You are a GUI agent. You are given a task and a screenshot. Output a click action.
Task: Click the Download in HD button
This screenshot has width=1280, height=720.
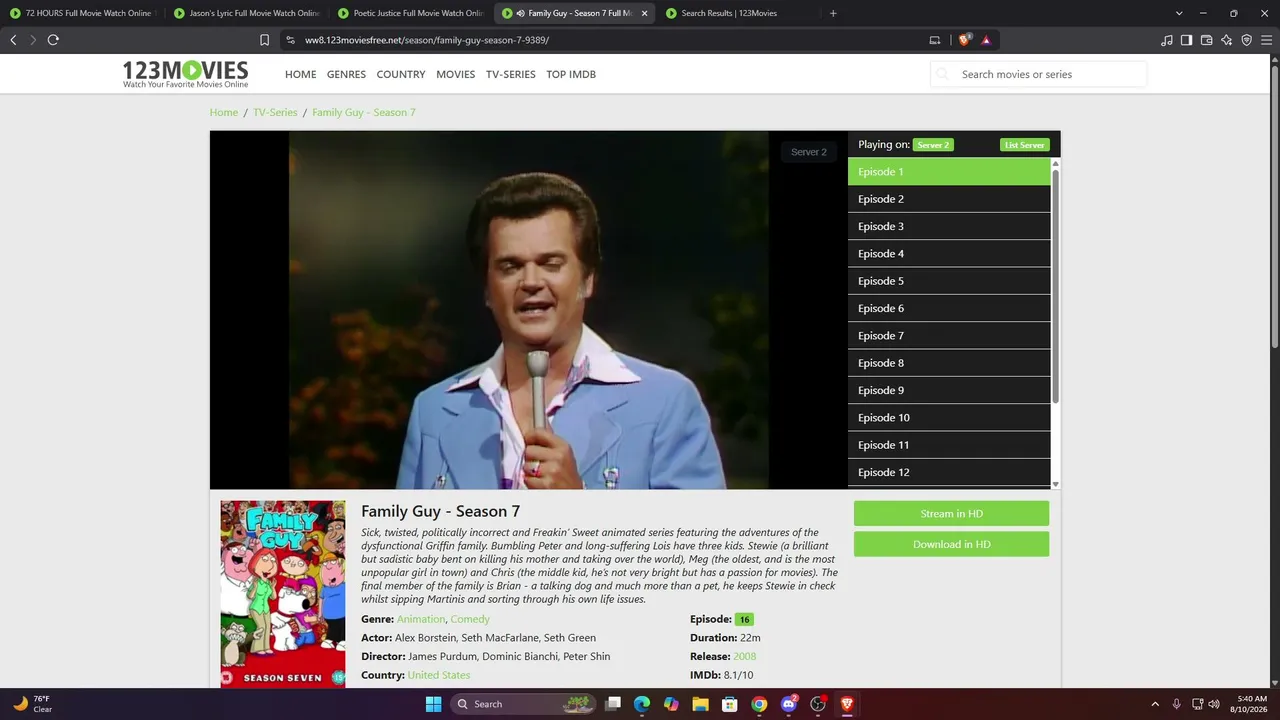[x=951, y=544]
